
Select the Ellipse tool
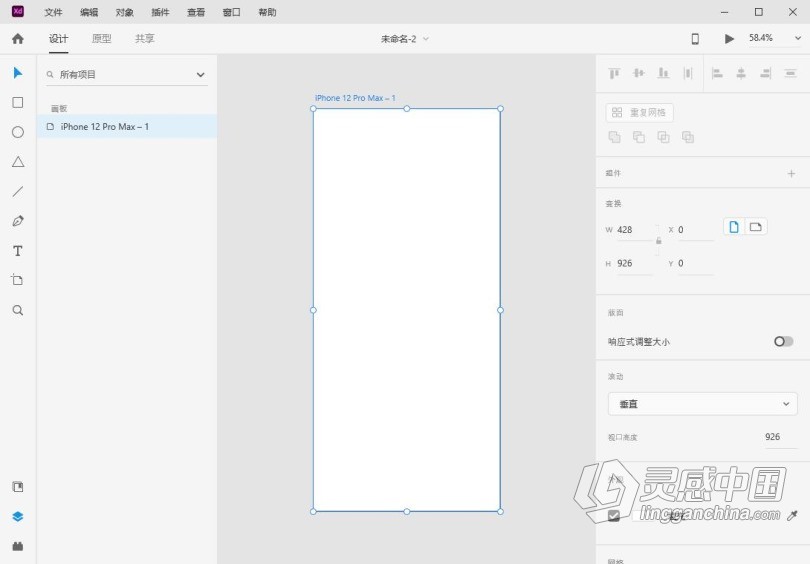(18, 132)
